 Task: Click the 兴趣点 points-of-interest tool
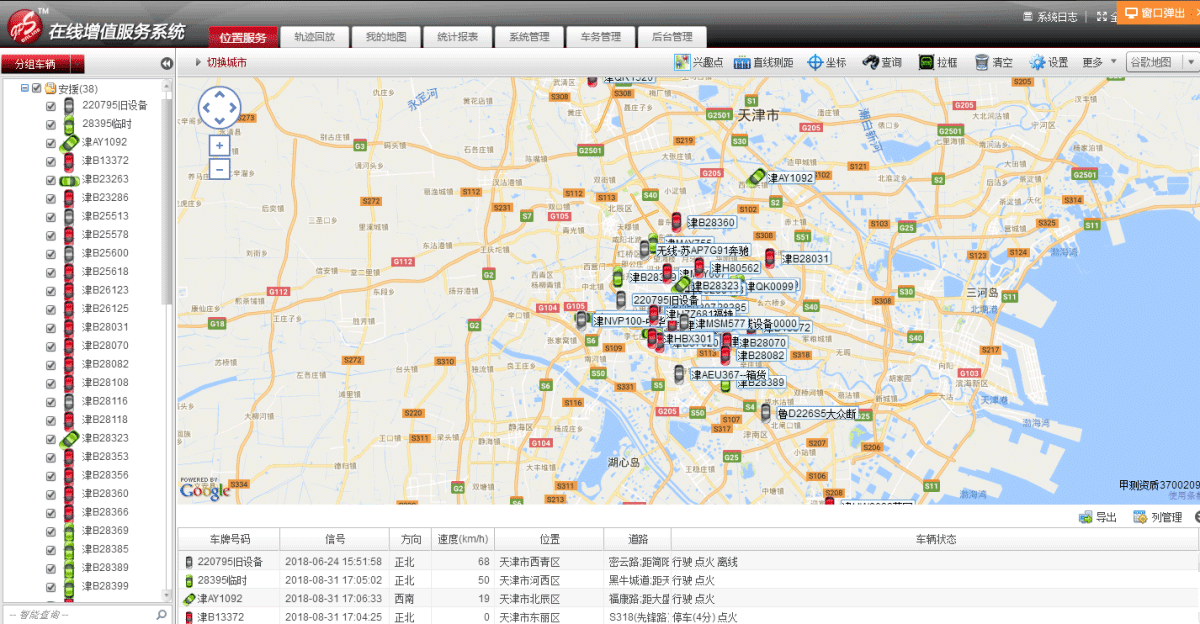point(696,62)
